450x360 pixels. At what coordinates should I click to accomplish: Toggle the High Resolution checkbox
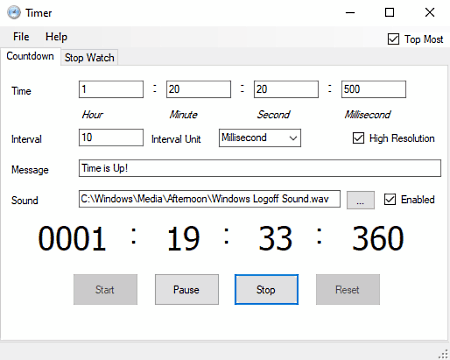pos(358,138)
